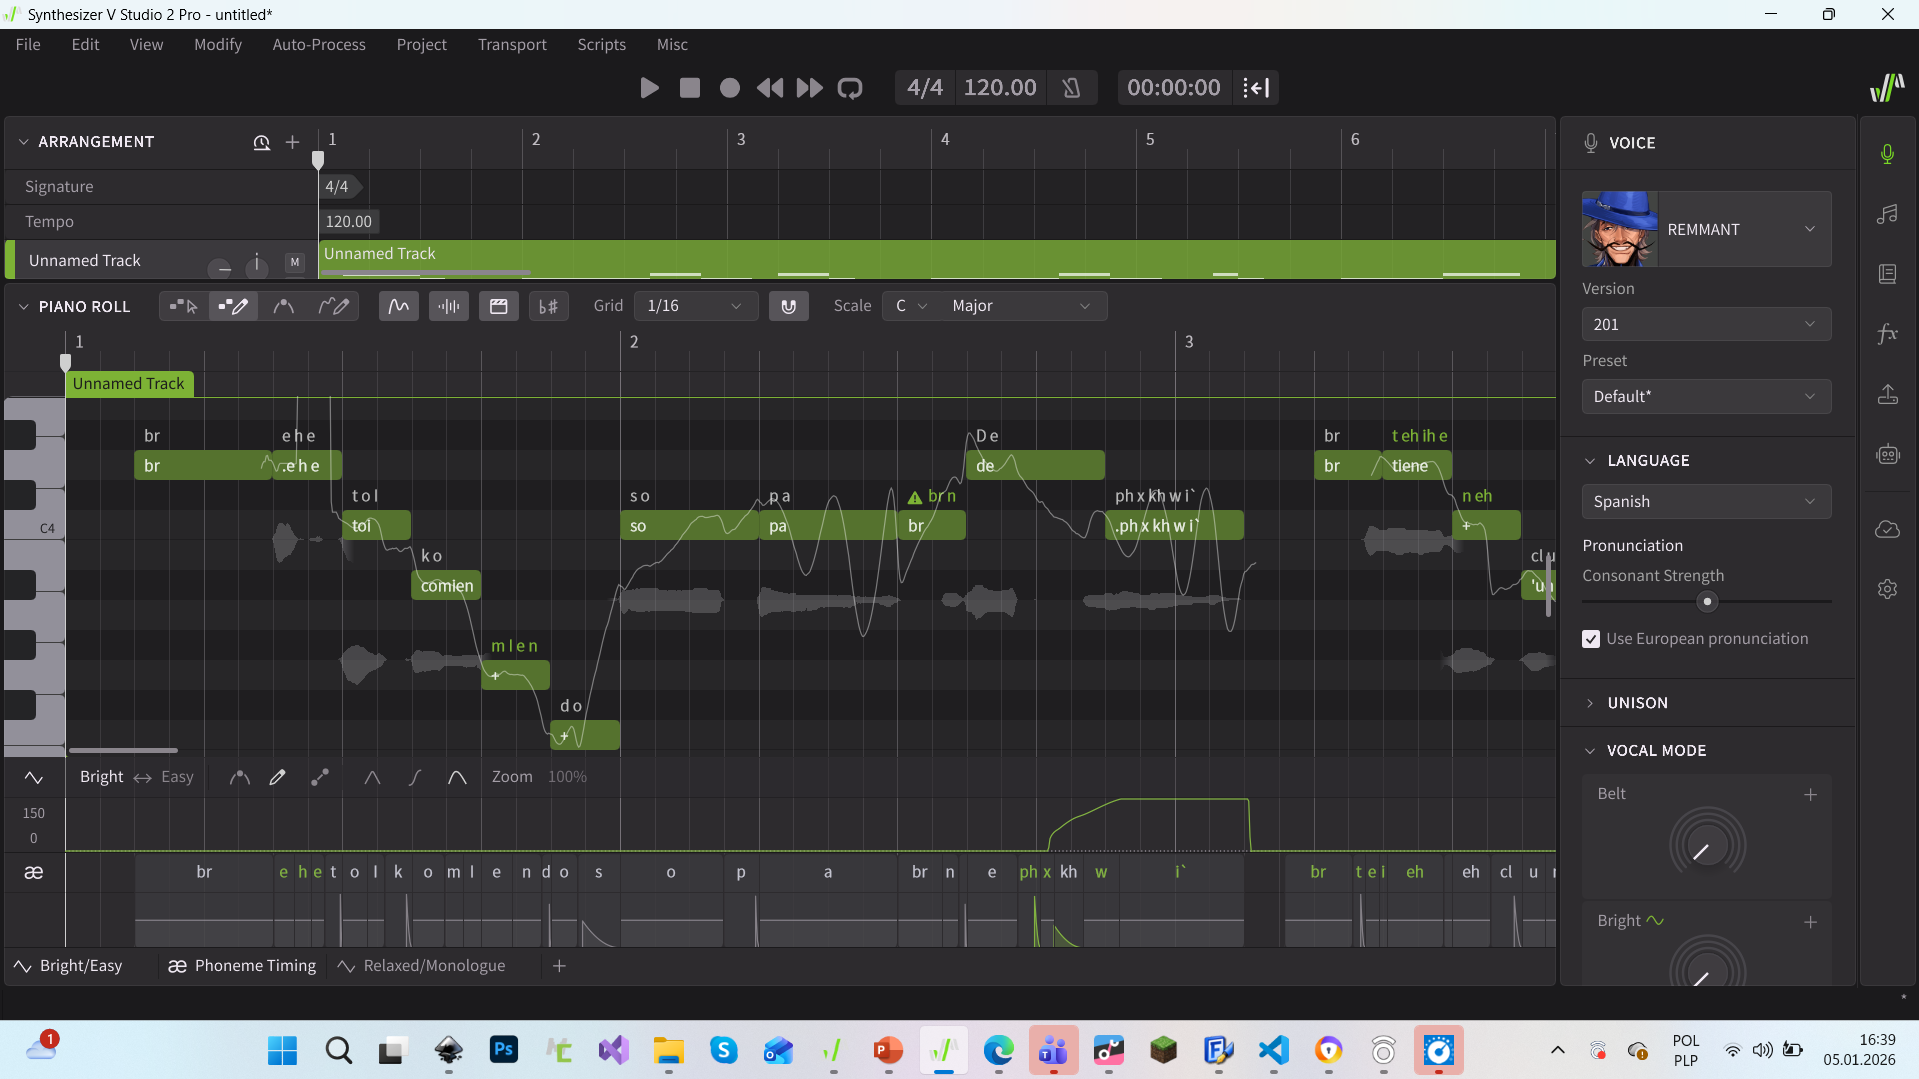Image resolution: width=1919 pixels, height=1079 pixels.
Task: Select the pitch curve pencil tool
Action: click(334, 306)
